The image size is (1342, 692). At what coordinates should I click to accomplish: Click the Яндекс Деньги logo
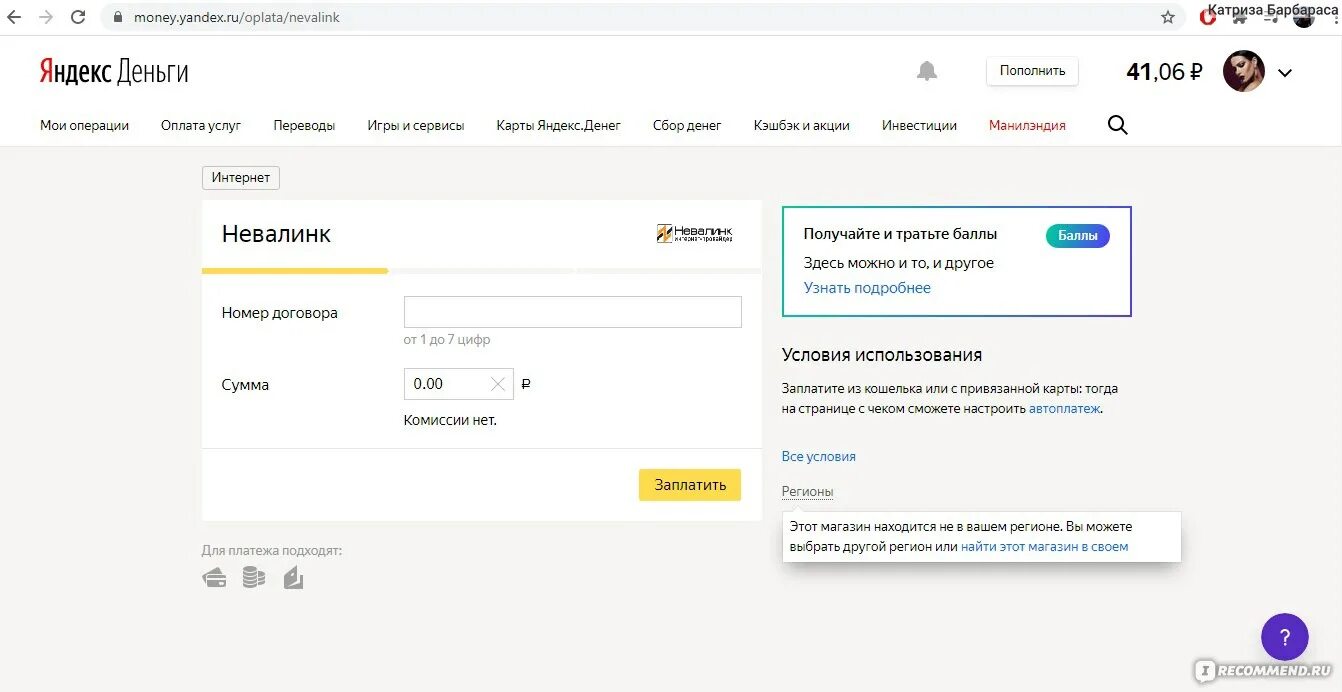point(114,71)
